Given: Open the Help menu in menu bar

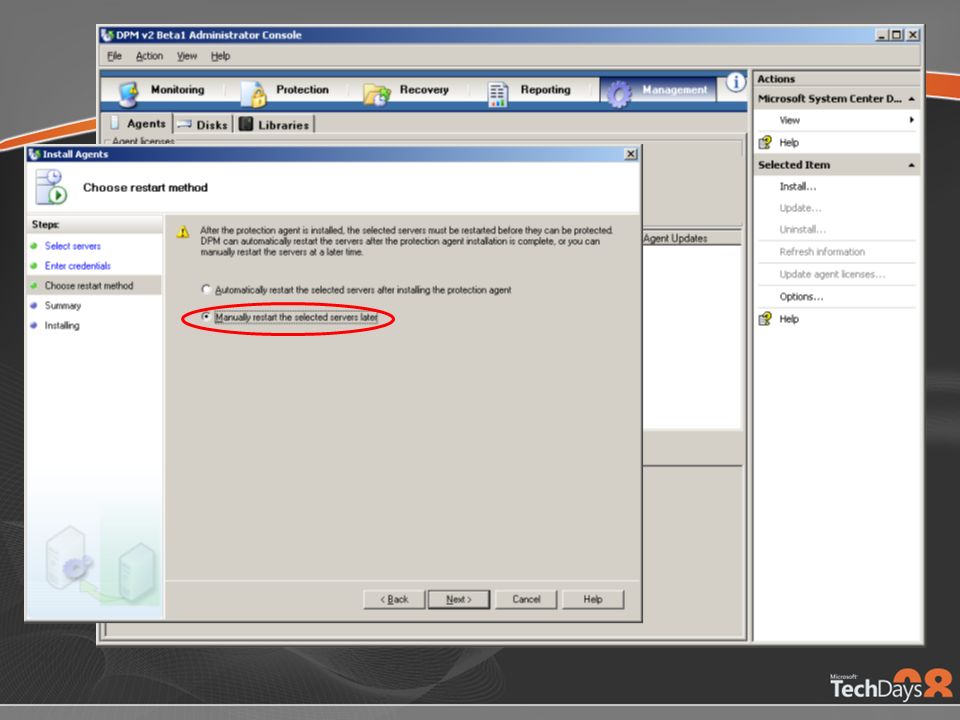Looking at the screenshot, I should (220, 56).
